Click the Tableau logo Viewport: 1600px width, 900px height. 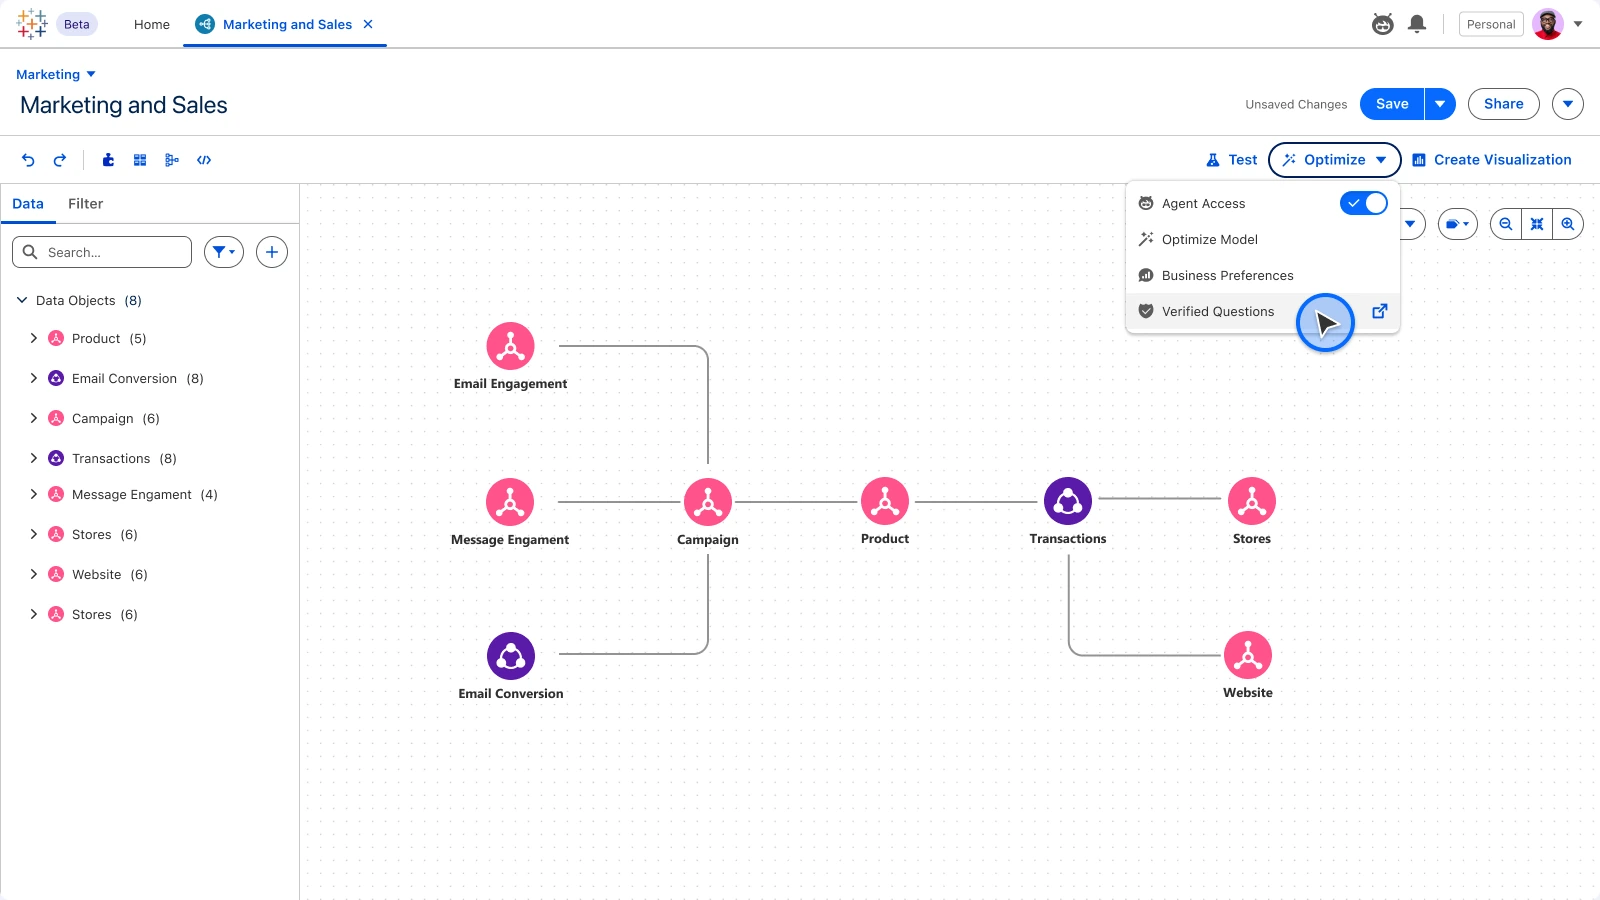coord(32,24)
